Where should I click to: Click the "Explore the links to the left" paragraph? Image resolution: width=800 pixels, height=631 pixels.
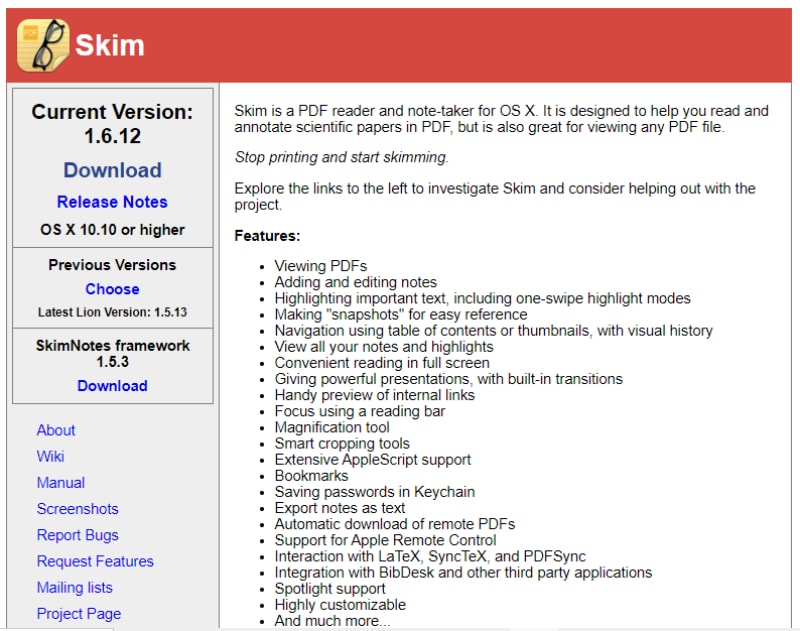point(495,196)
